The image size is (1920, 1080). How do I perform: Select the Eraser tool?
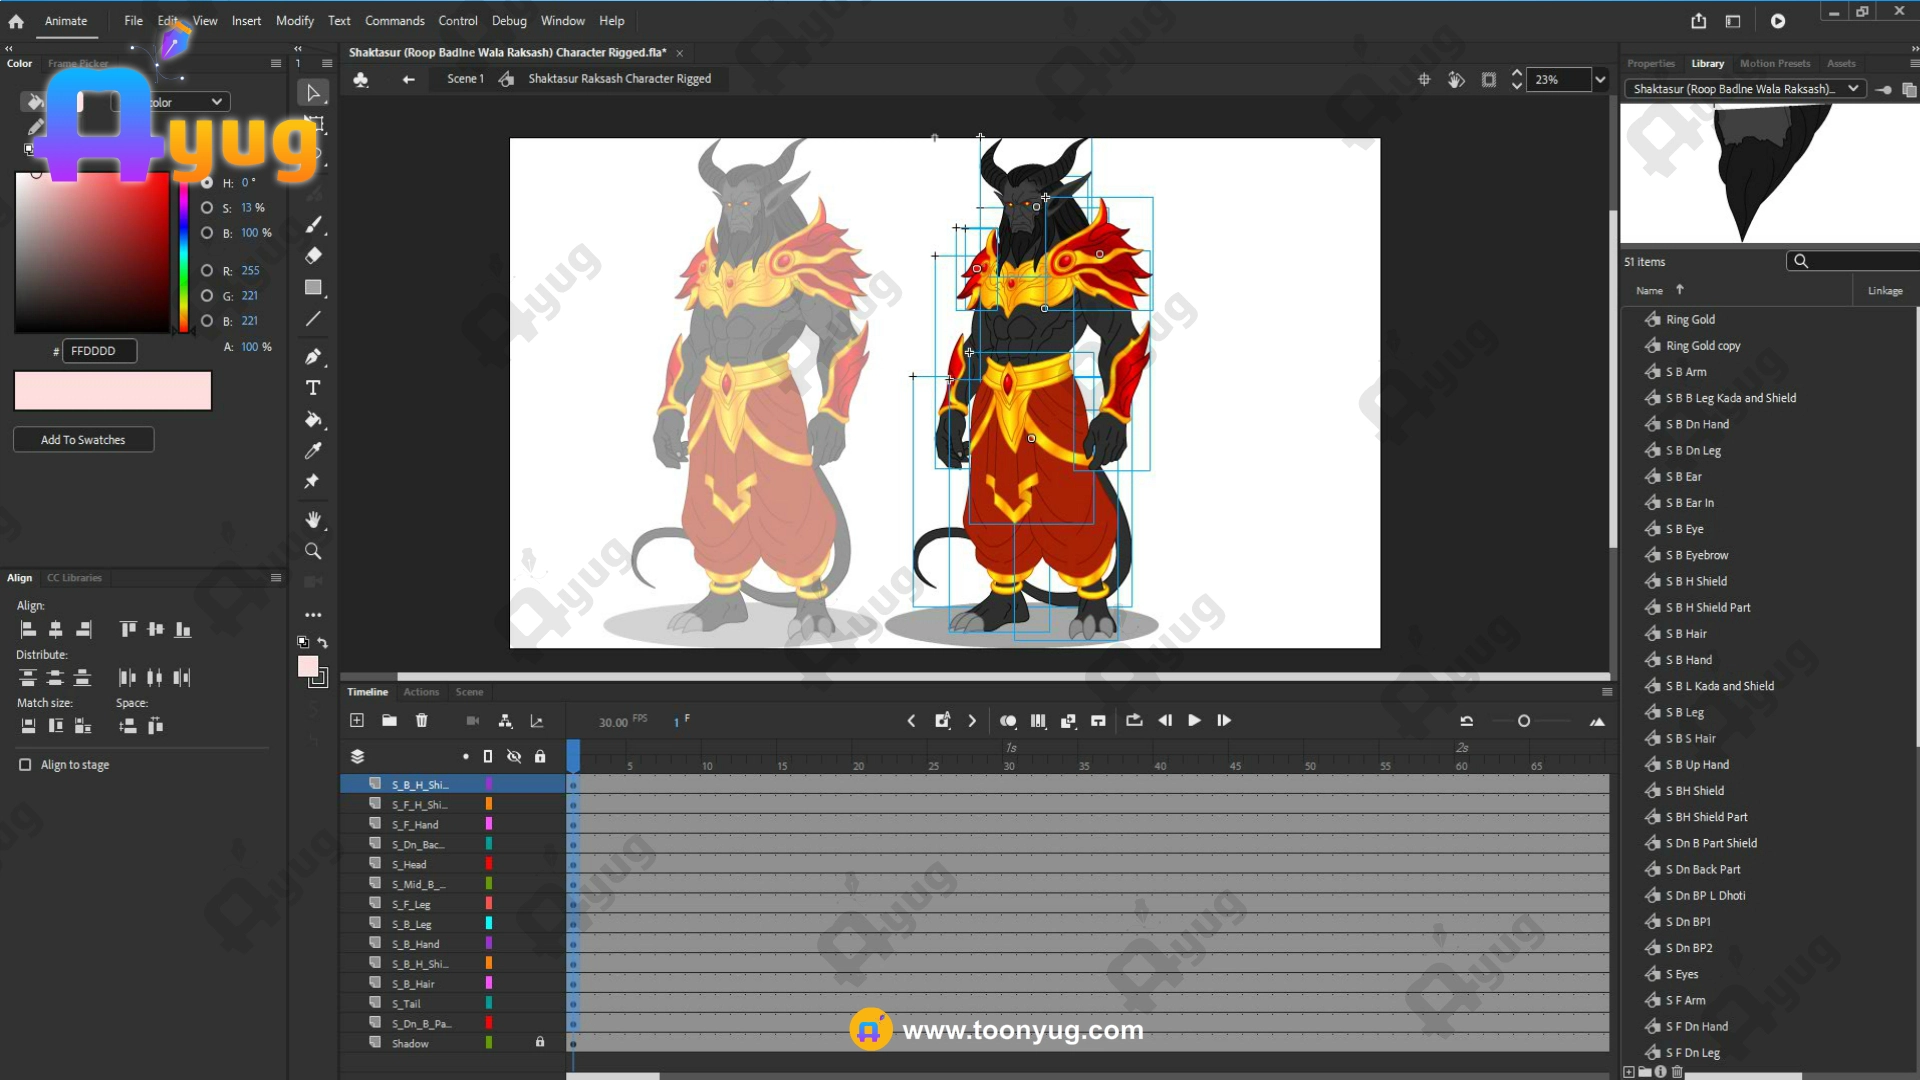(x=313, y=256)
